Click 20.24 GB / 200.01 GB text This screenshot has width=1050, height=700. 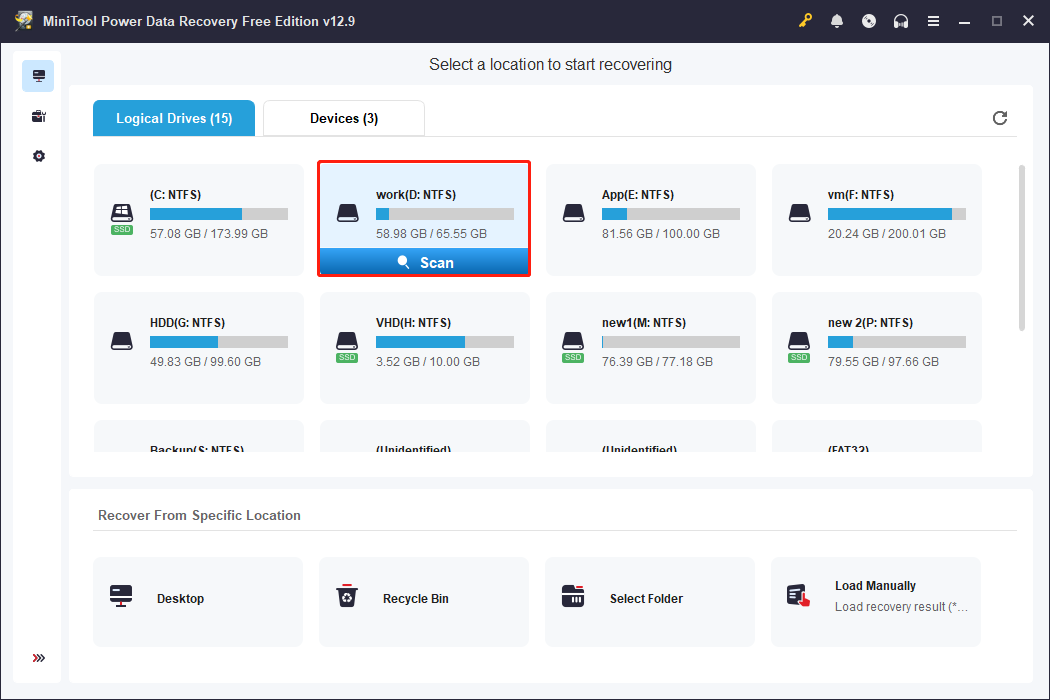[x=887, y=234]
